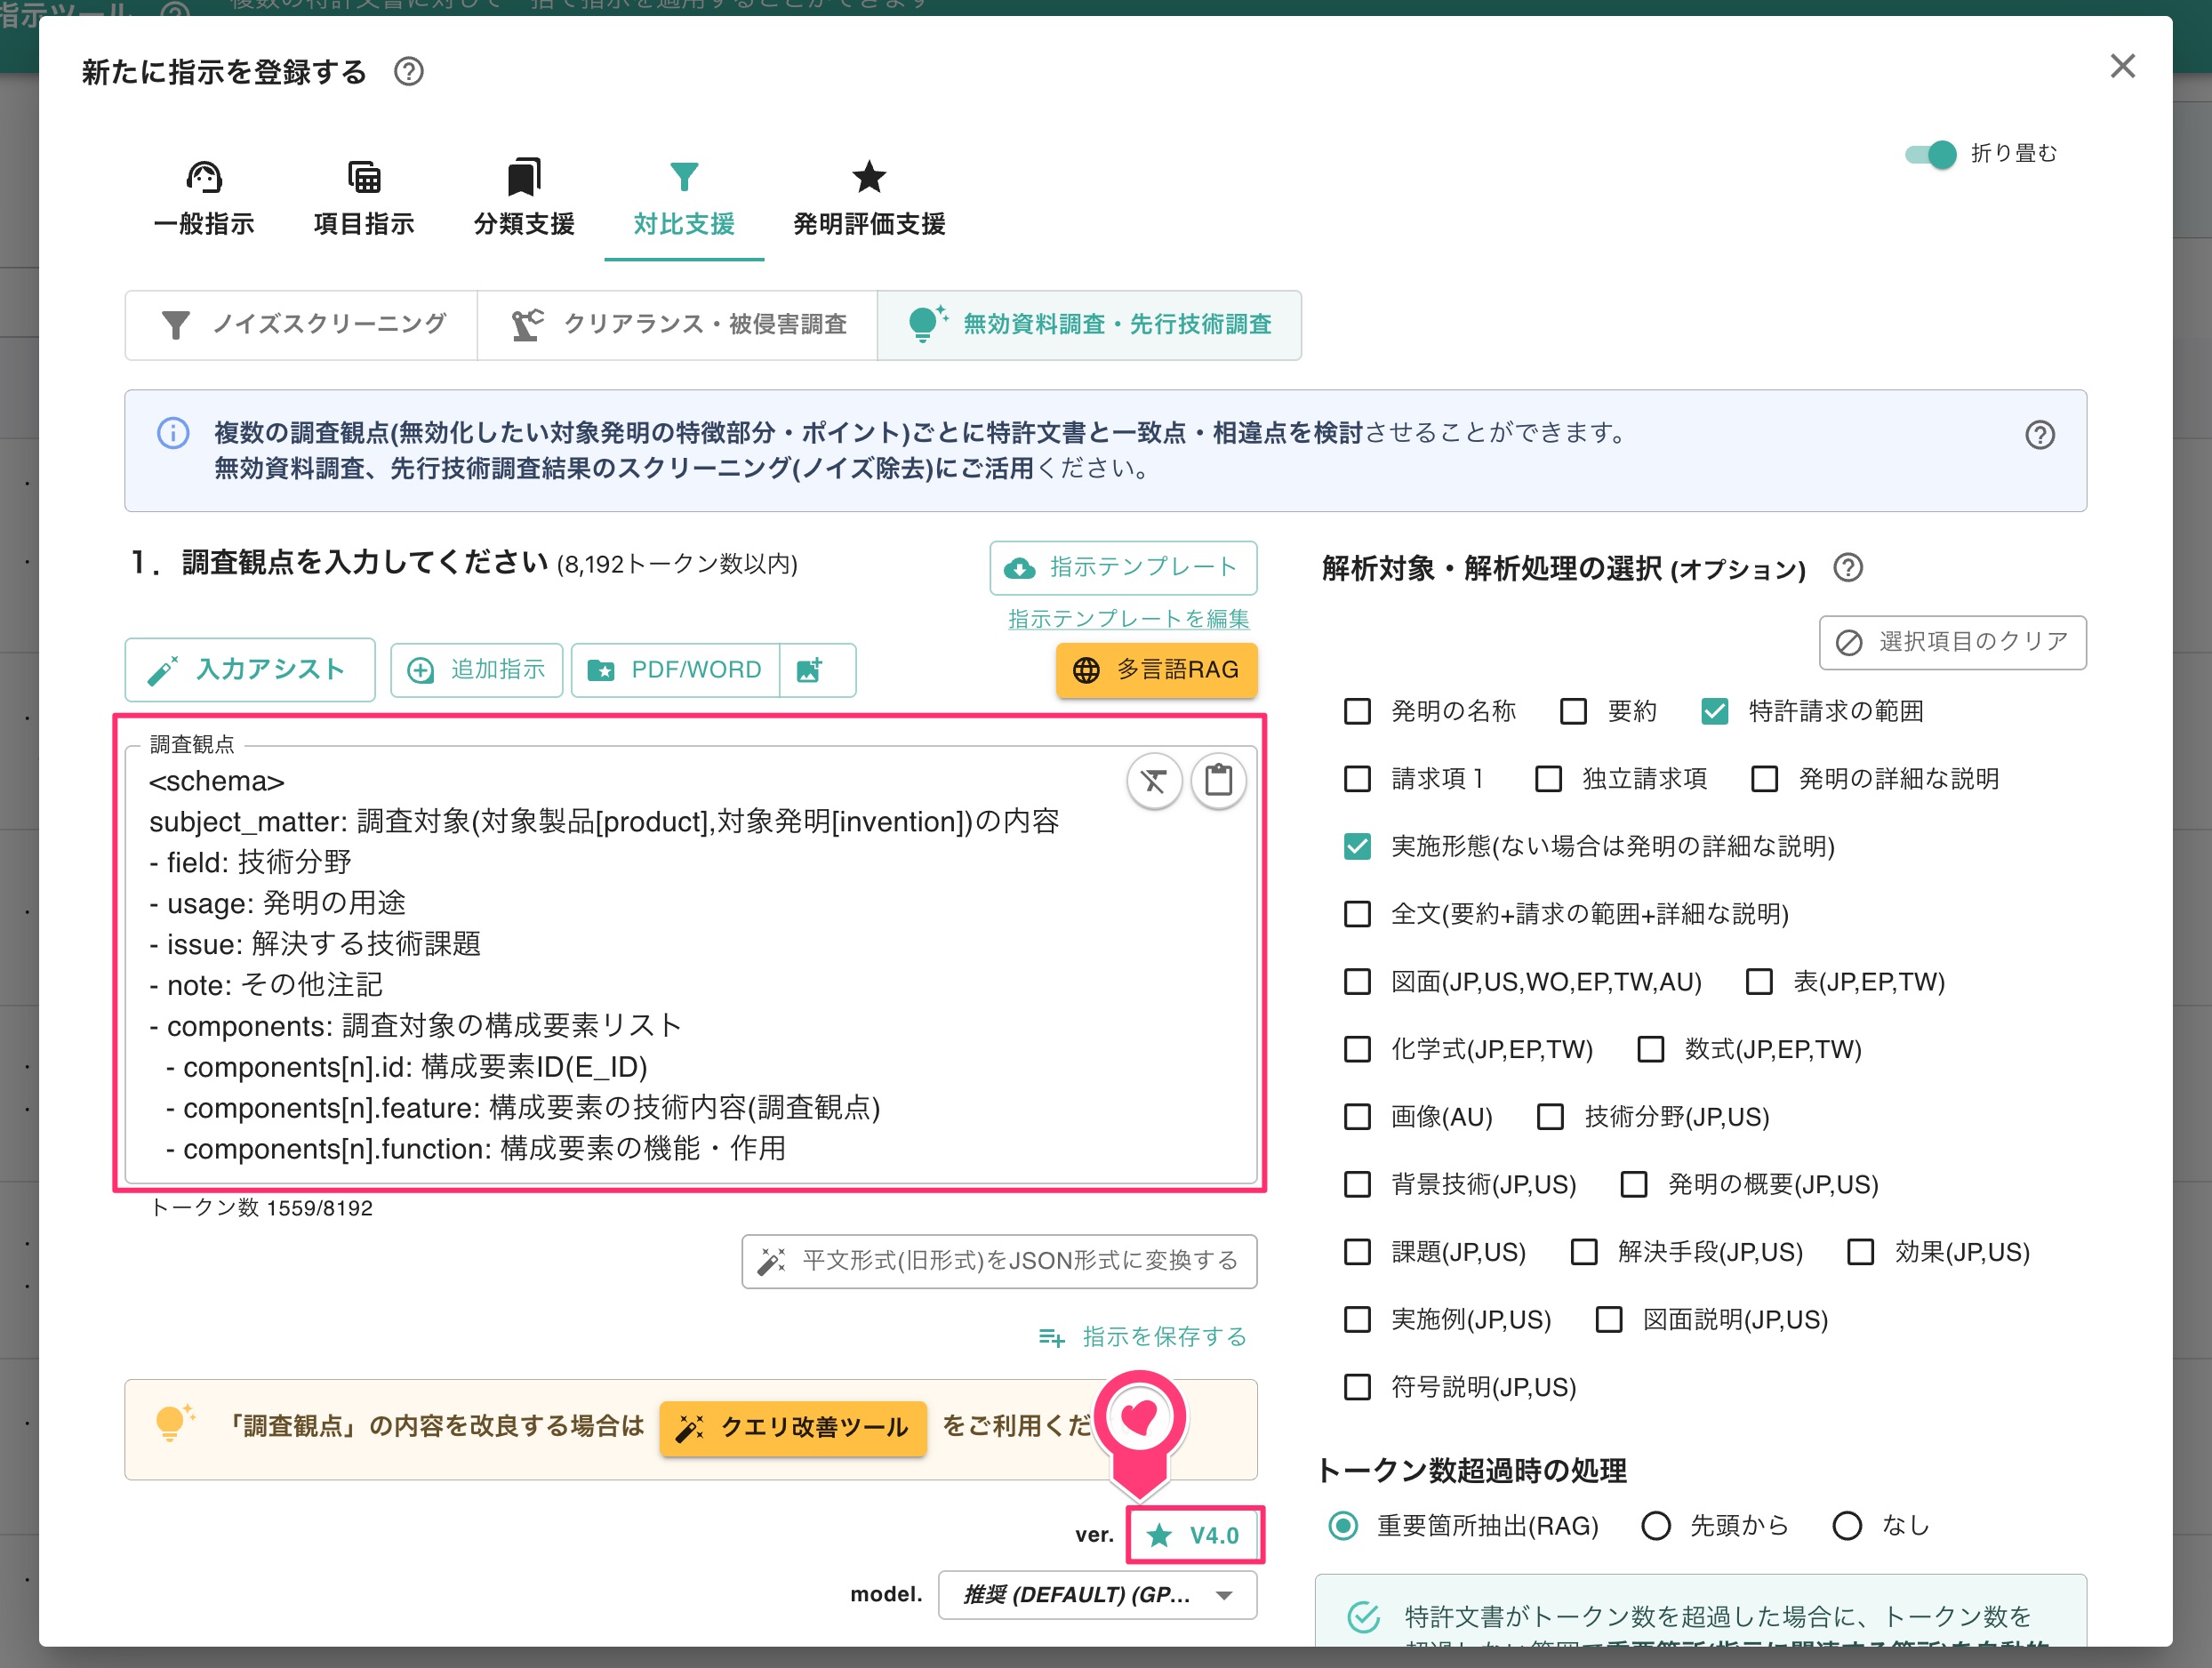Check the 要約 checkbox
The image size is (2212, 1668).
(1573, 712)
